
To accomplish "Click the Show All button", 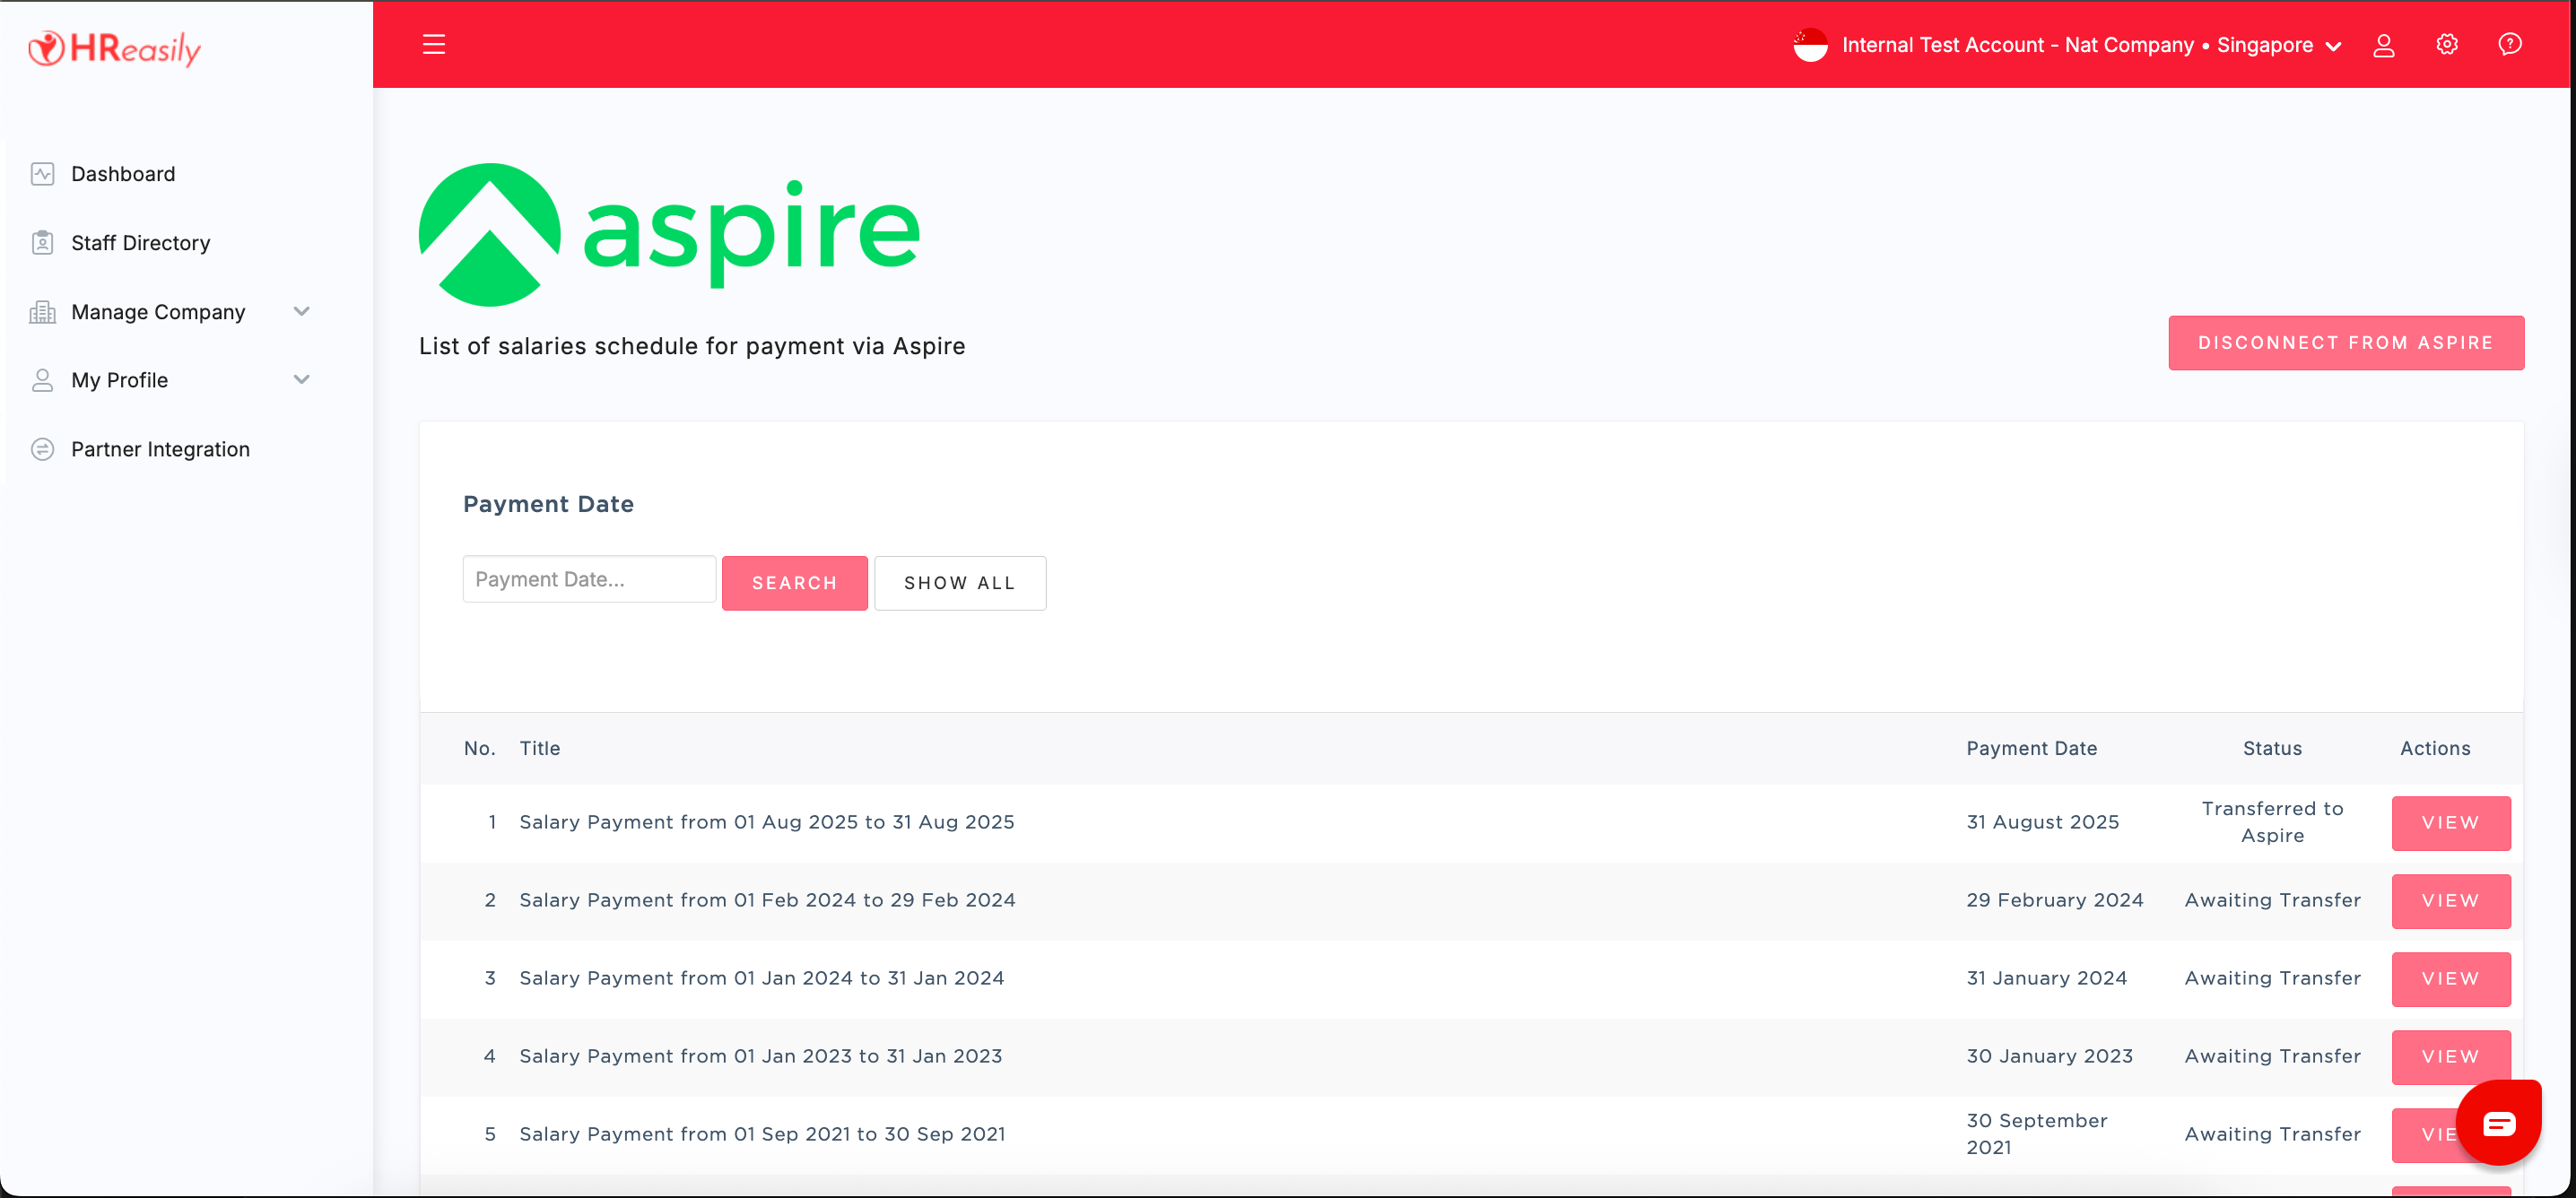I will (959, 583).
